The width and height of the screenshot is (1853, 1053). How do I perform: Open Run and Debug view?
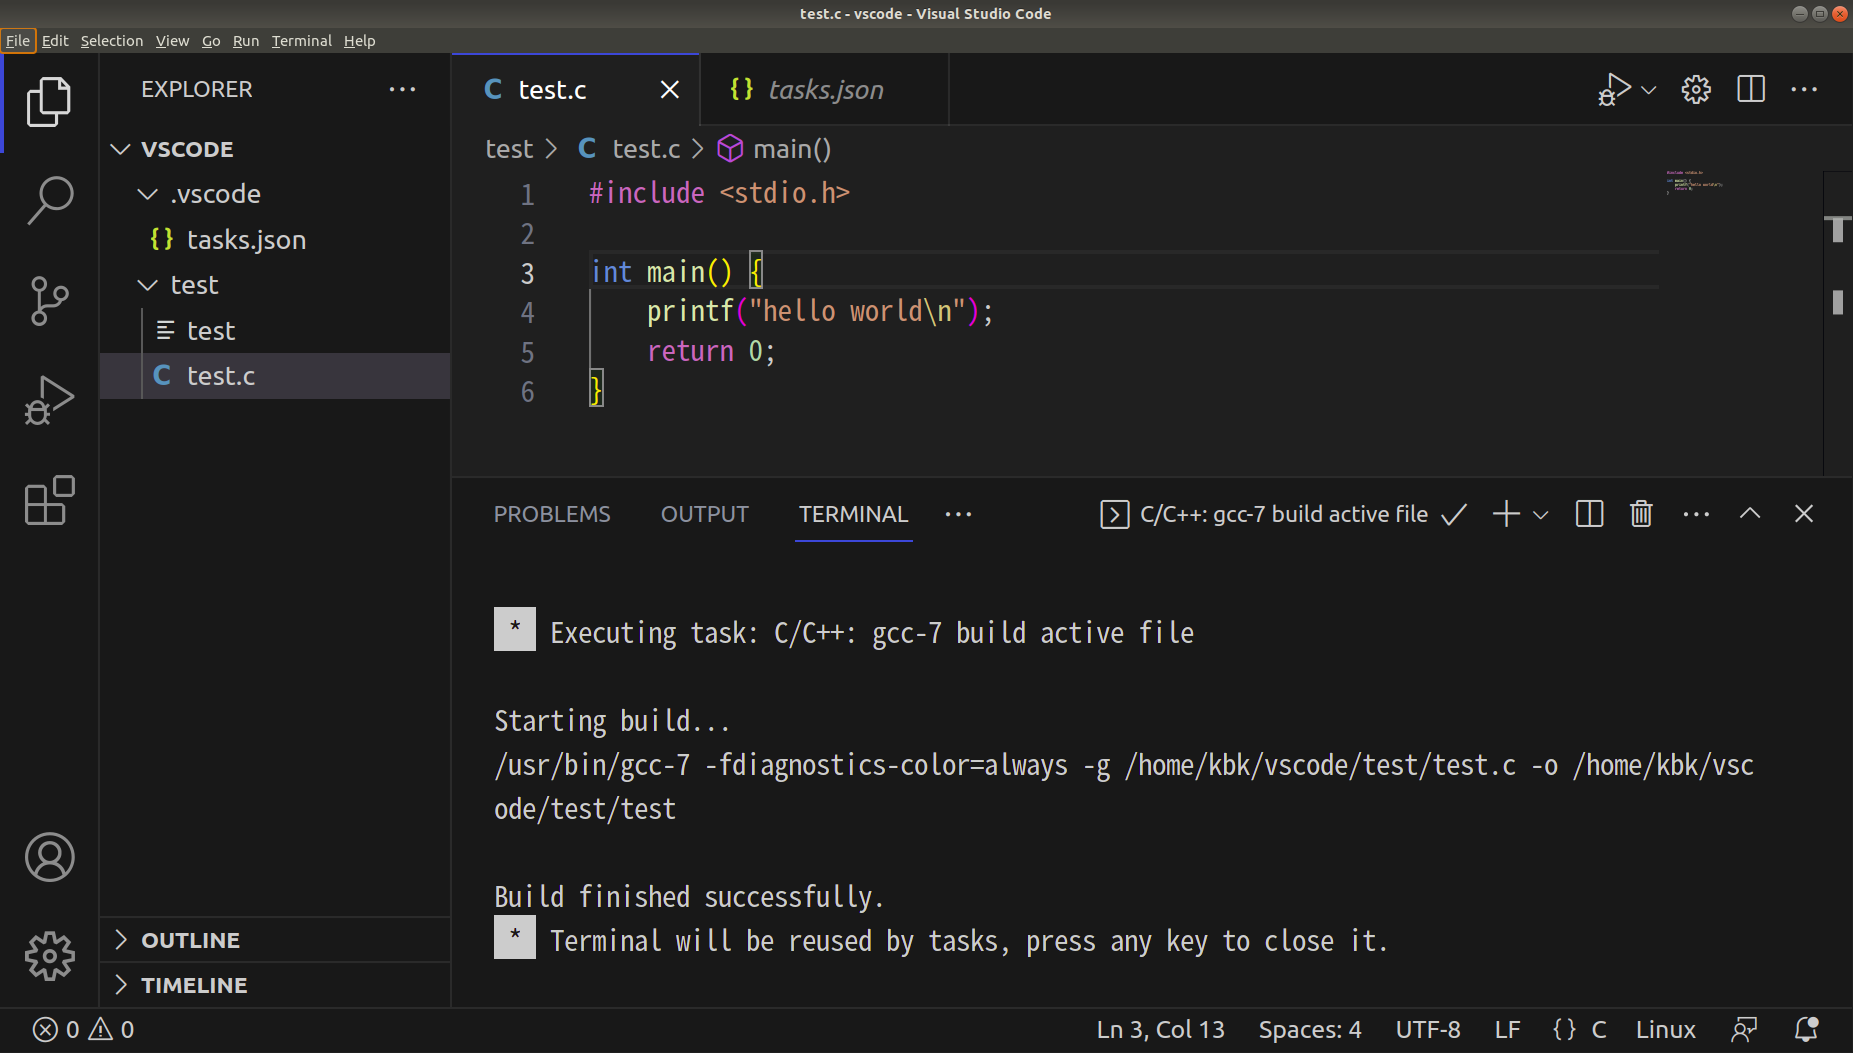point(49,400)
